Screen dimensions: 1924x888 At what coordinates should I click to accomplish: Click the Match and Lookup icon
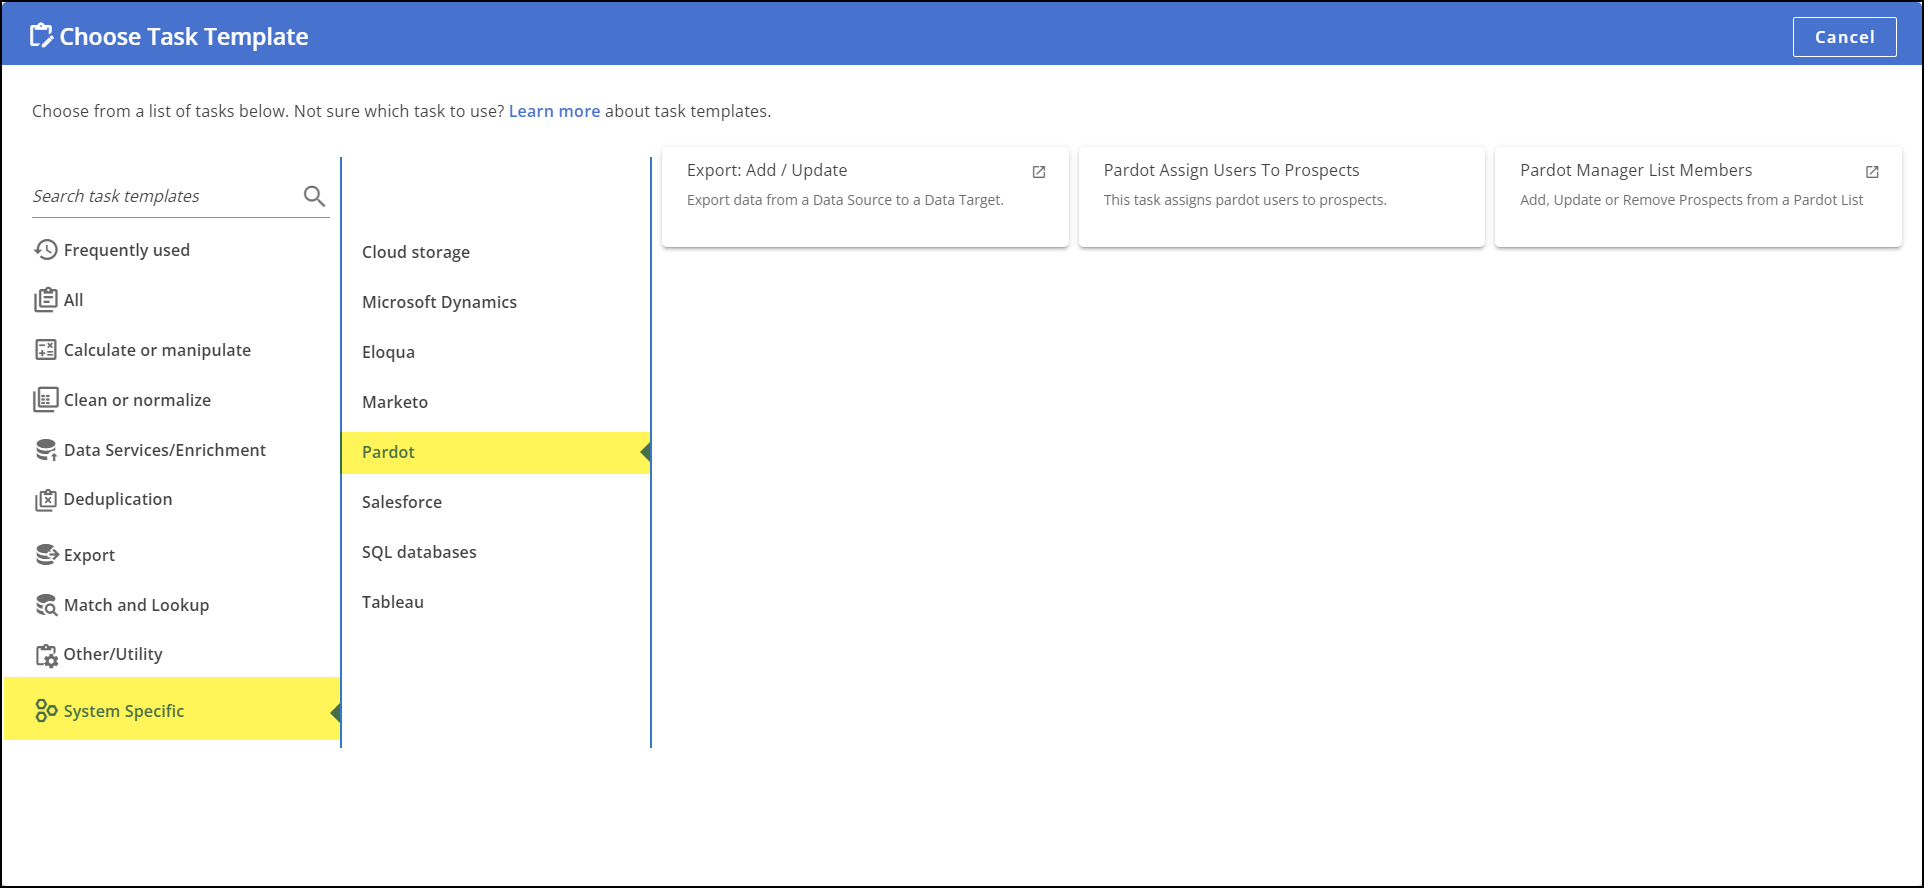47,605
